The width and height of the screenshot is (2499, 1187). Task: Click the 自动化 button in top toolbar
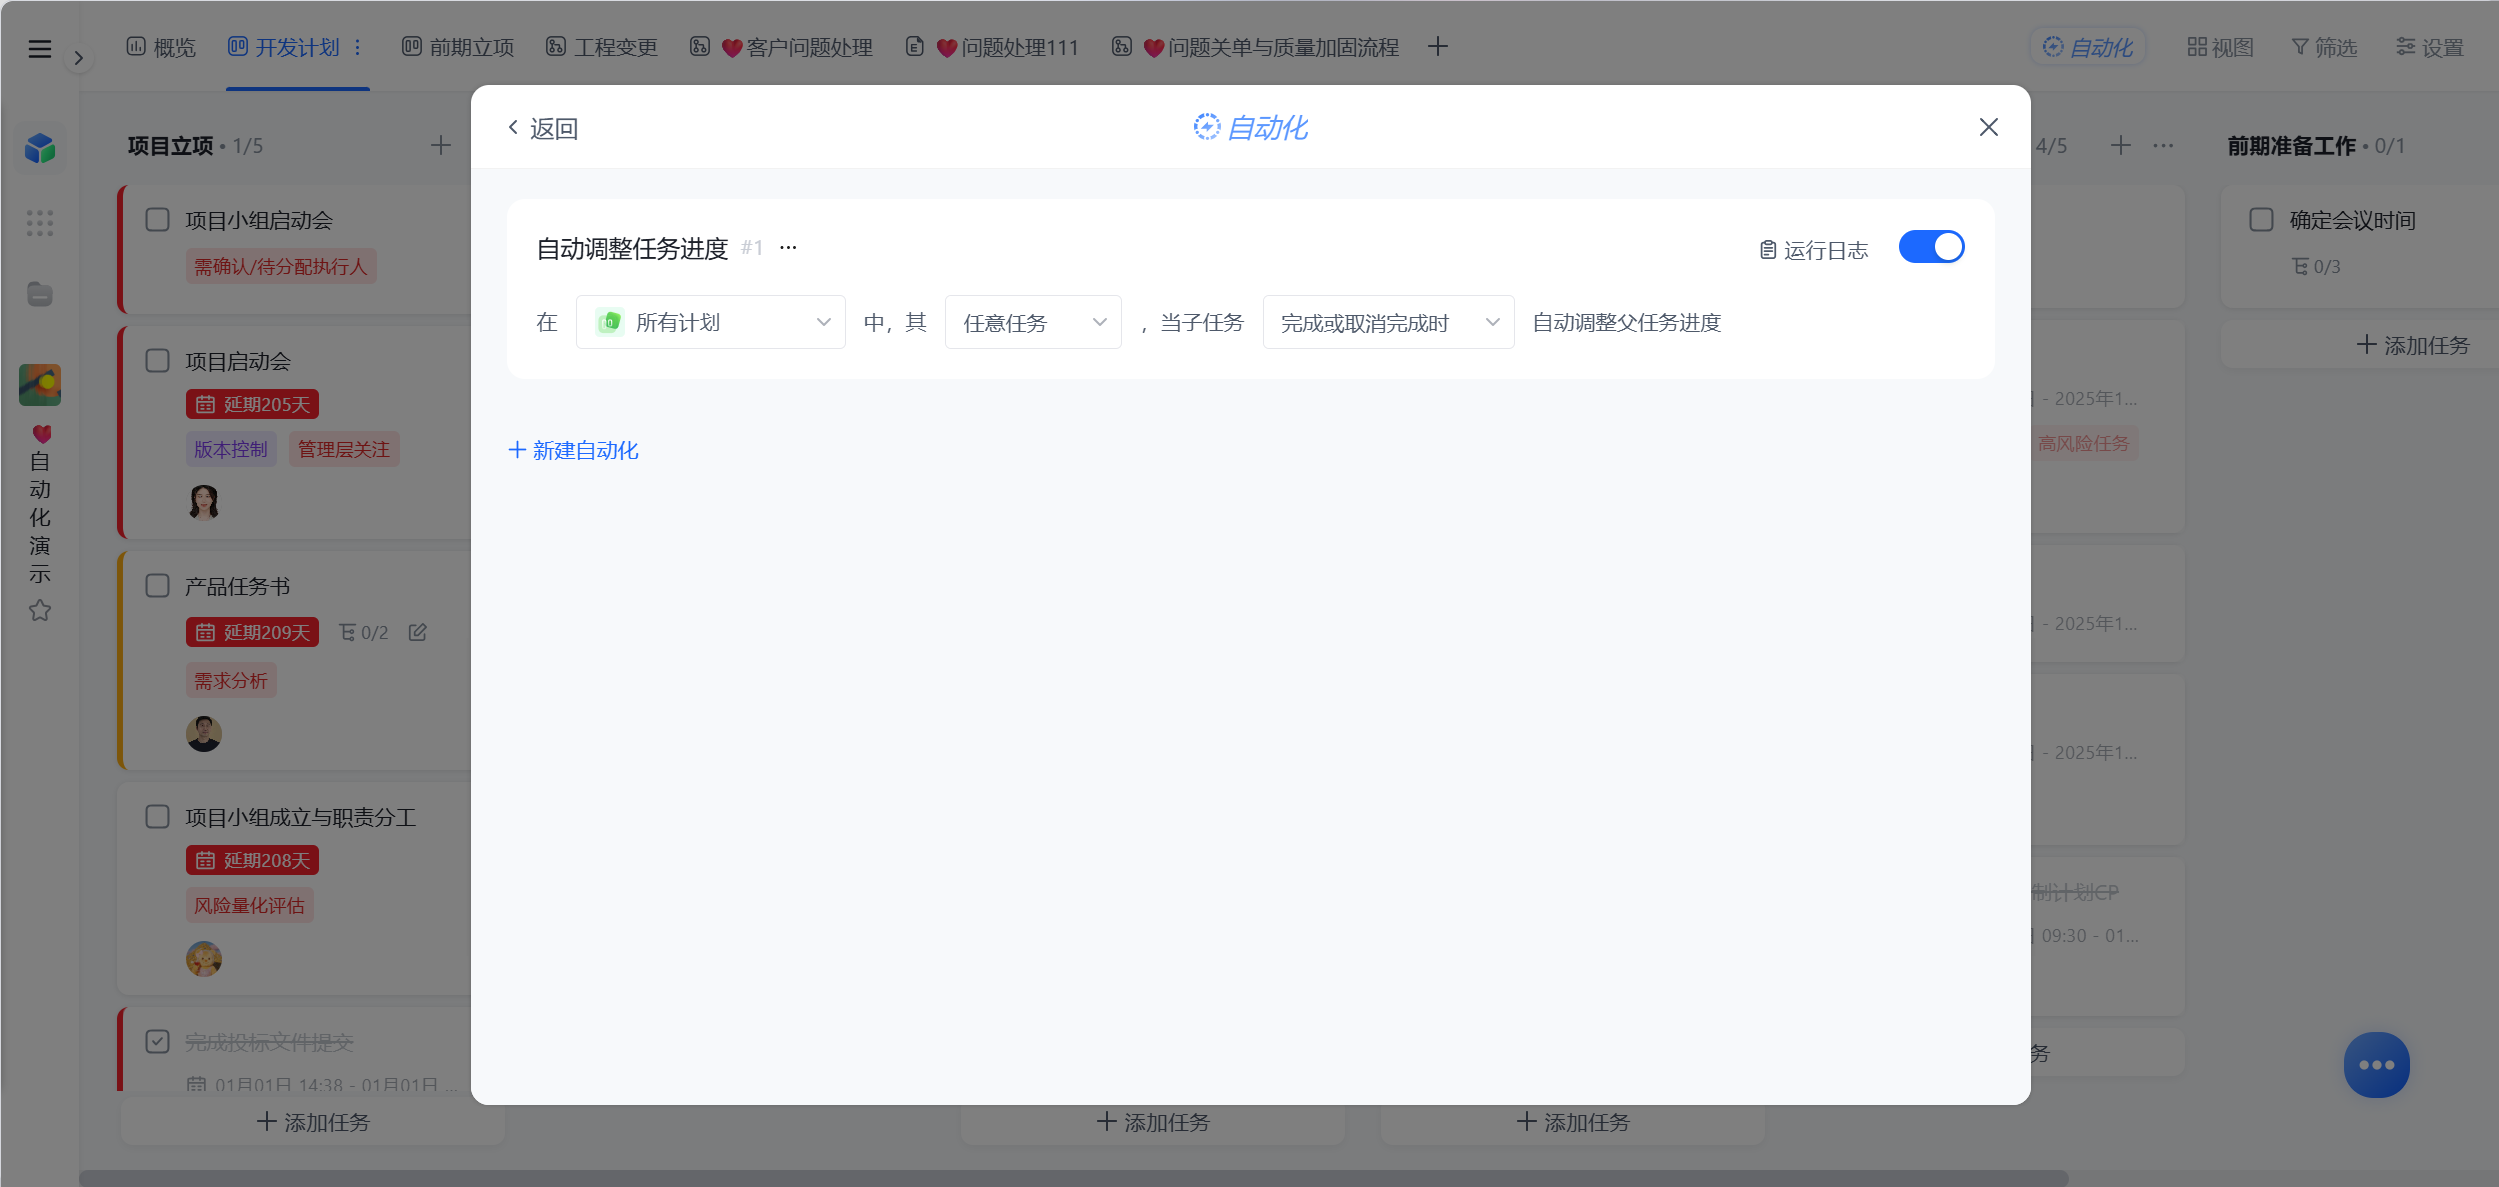(x=2087, y=47)
